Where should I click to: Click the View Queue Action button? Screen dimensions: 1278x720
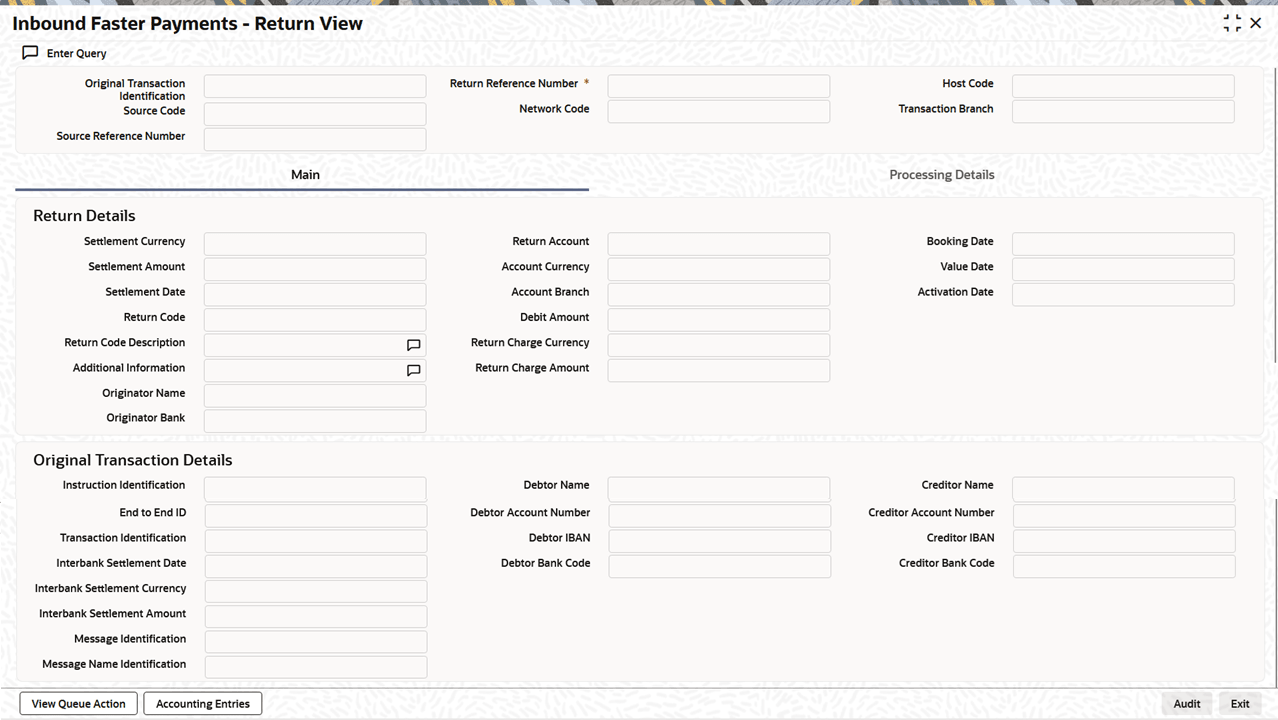point(78,704)
